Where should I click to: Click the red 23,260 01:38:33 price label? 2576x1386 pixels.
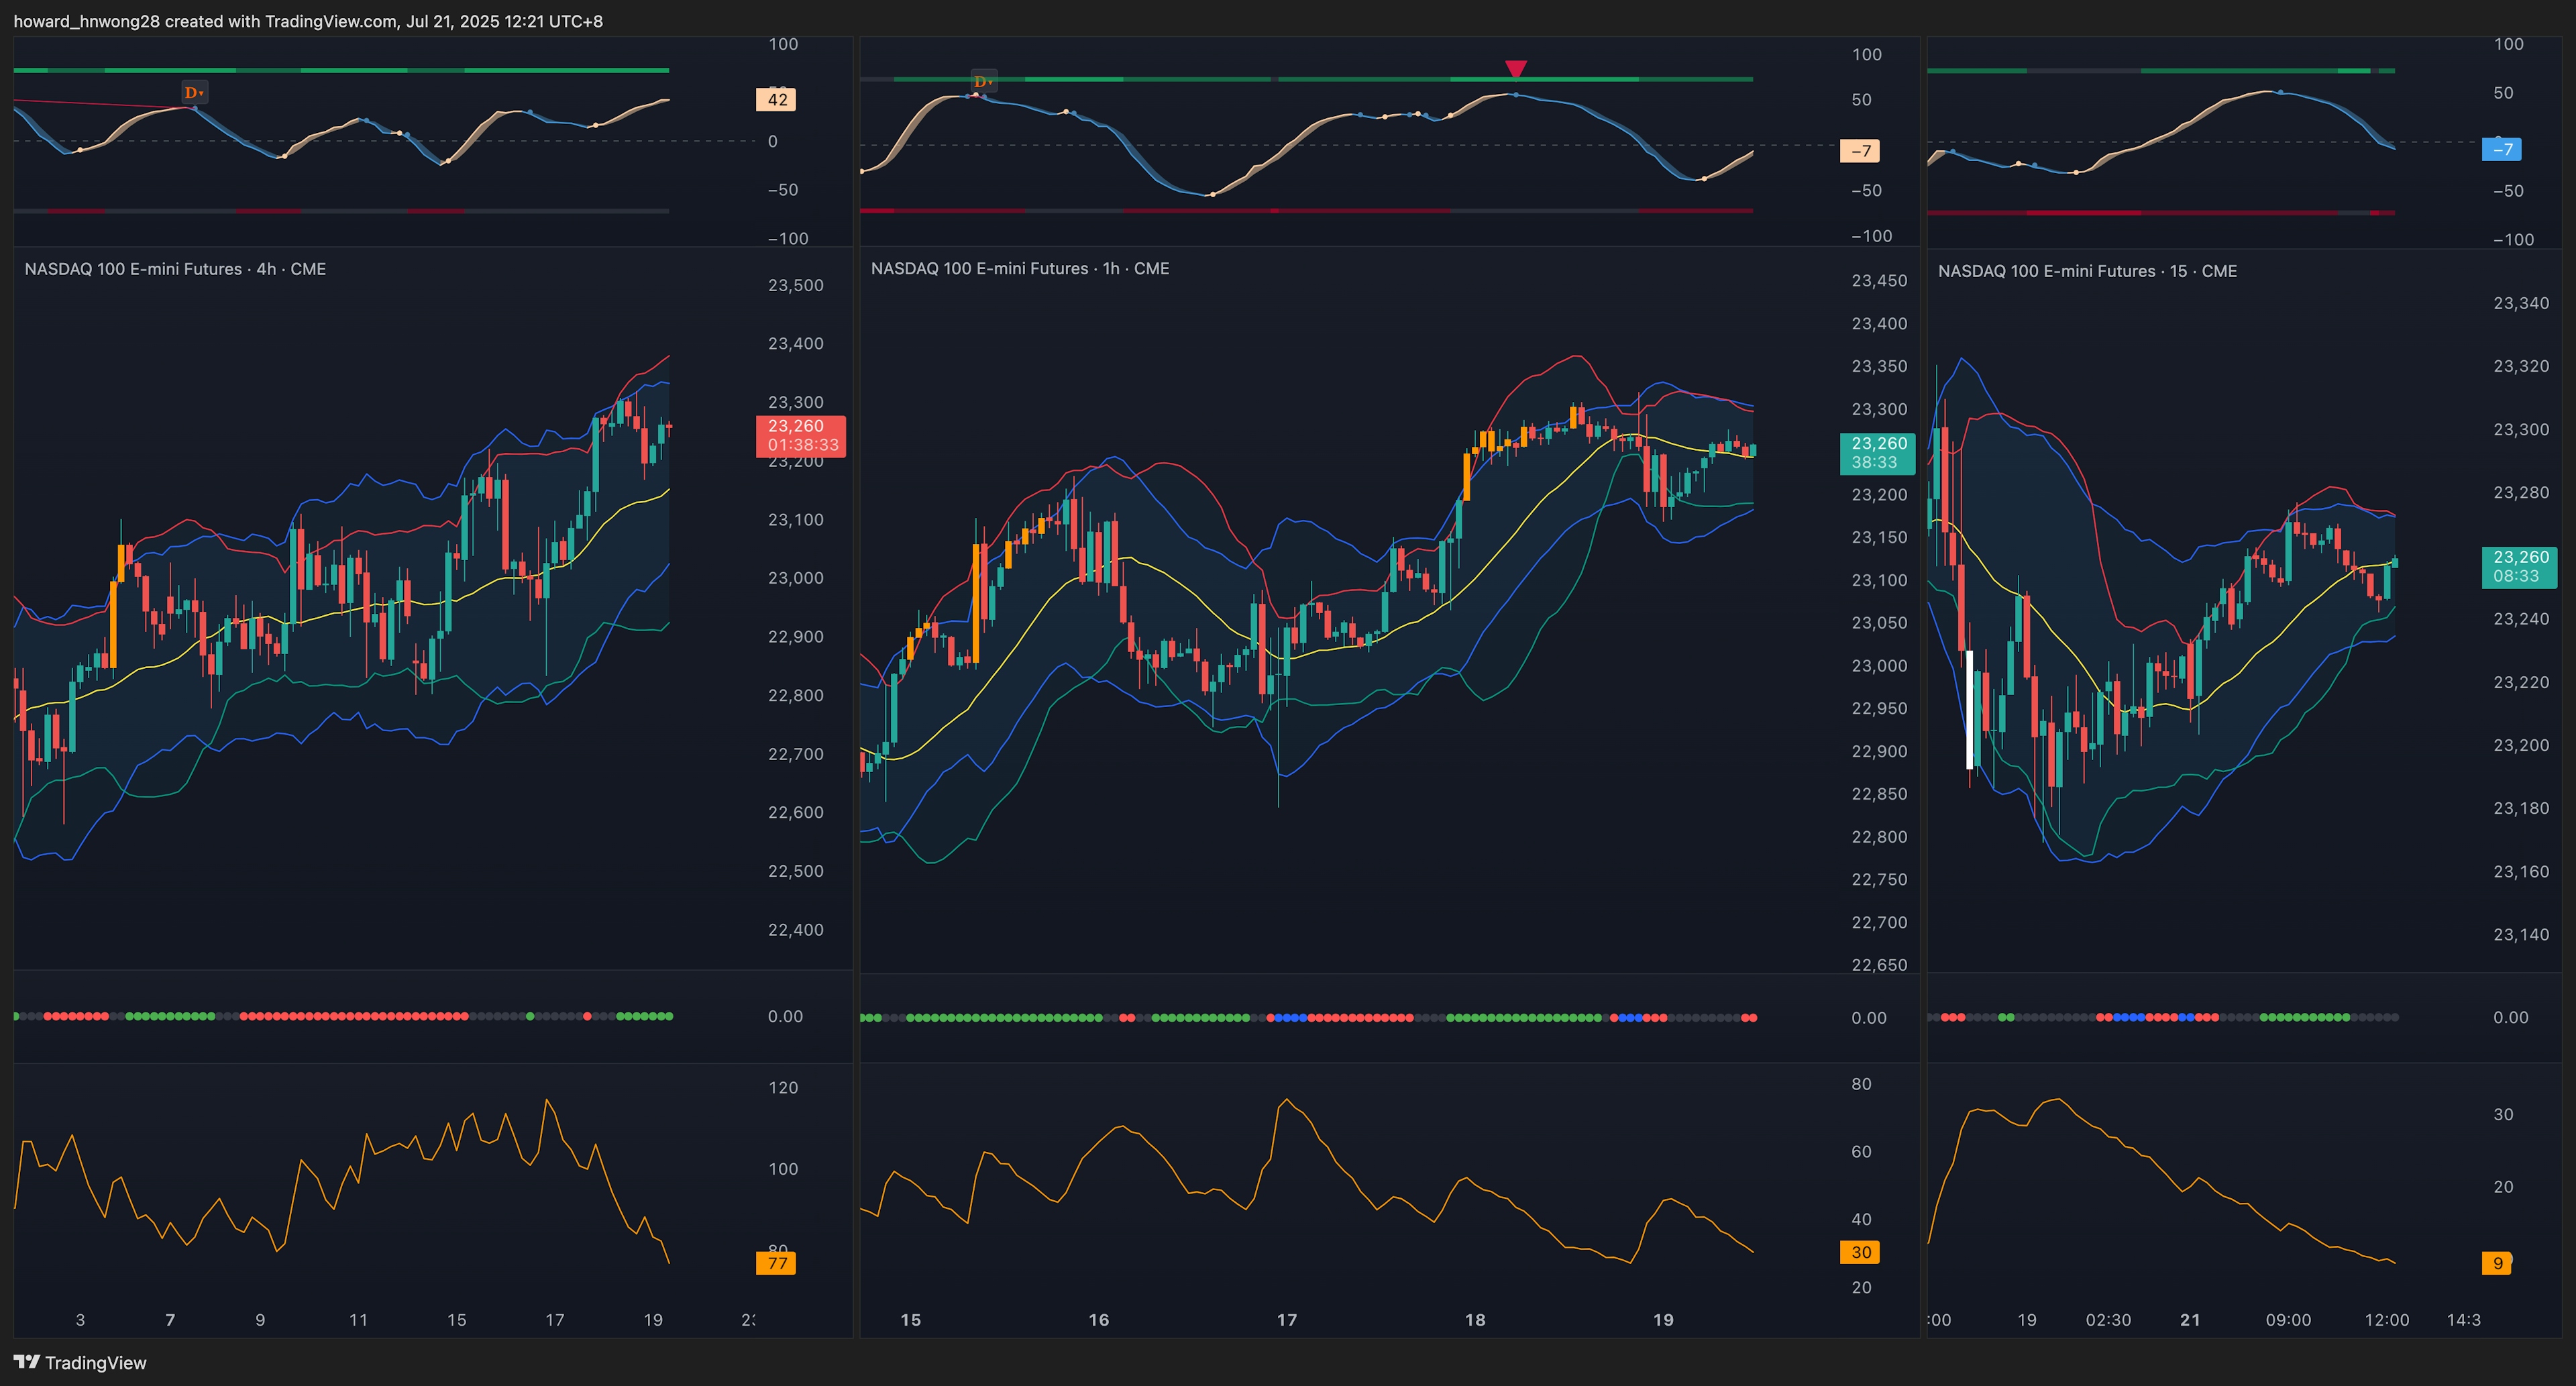point(801,436)
